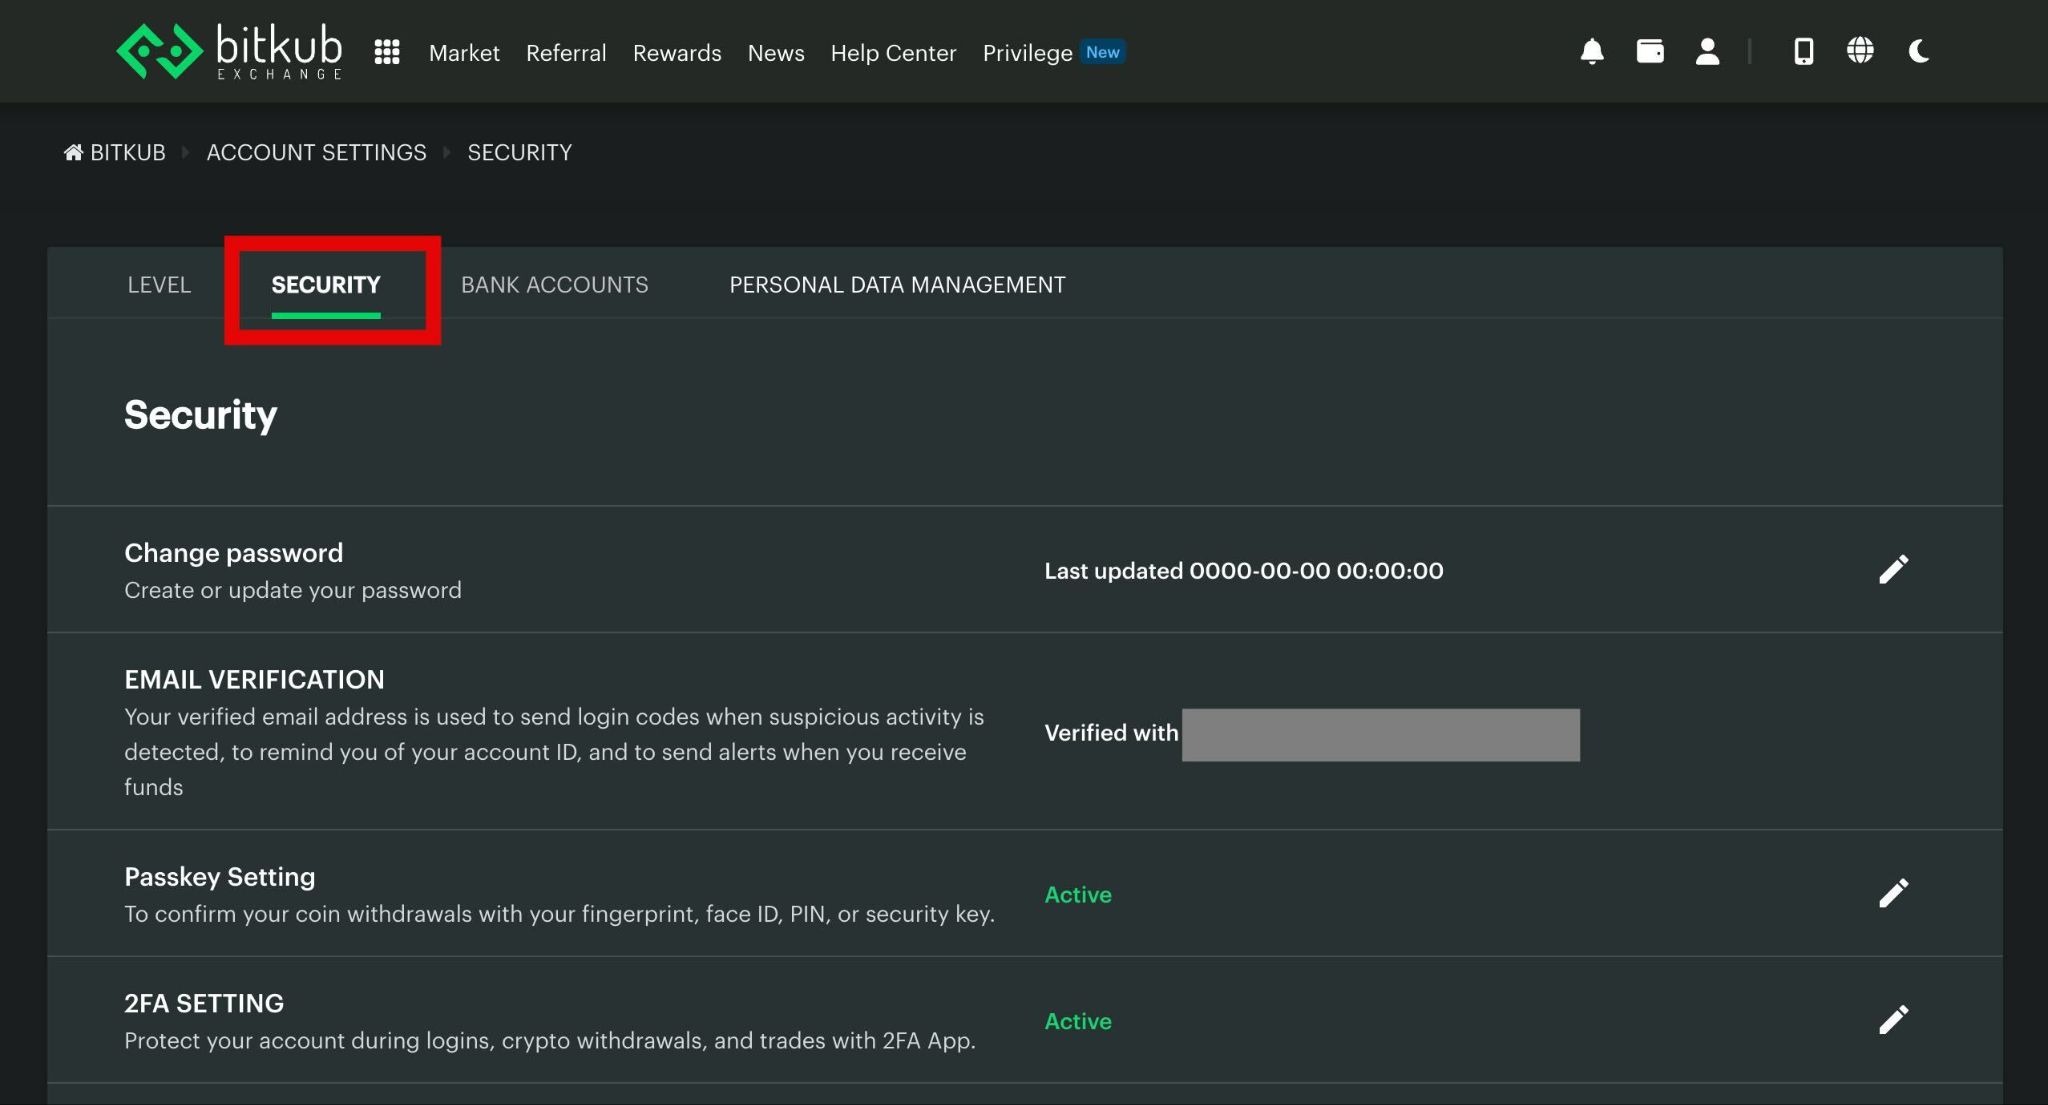Go to the Referral page
2048x1105 pixels.
click(566, 53)
